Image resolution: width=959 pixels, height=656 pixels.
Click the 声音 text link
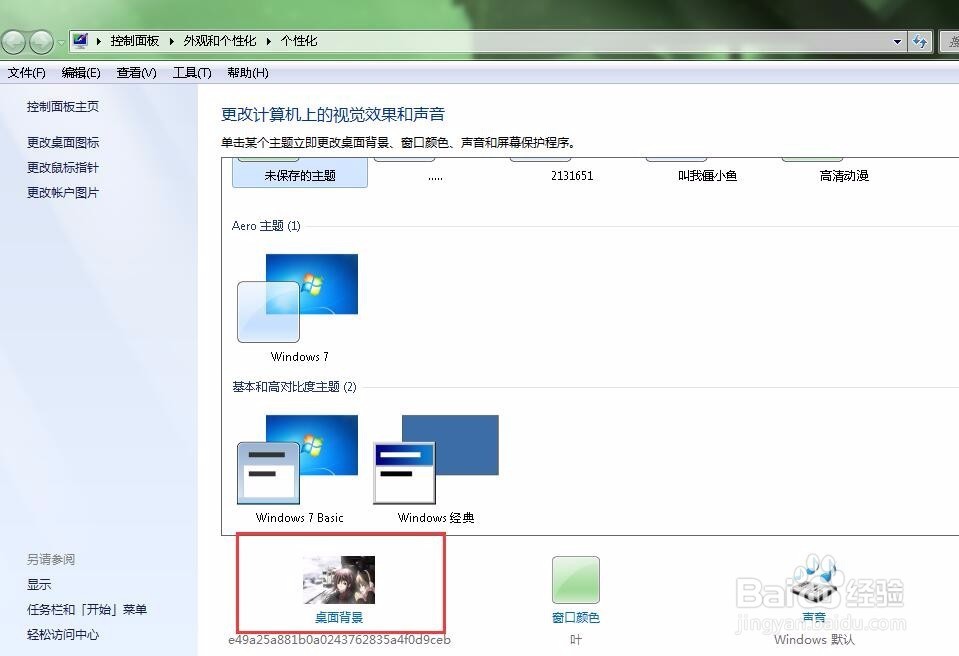click(814, 617)
